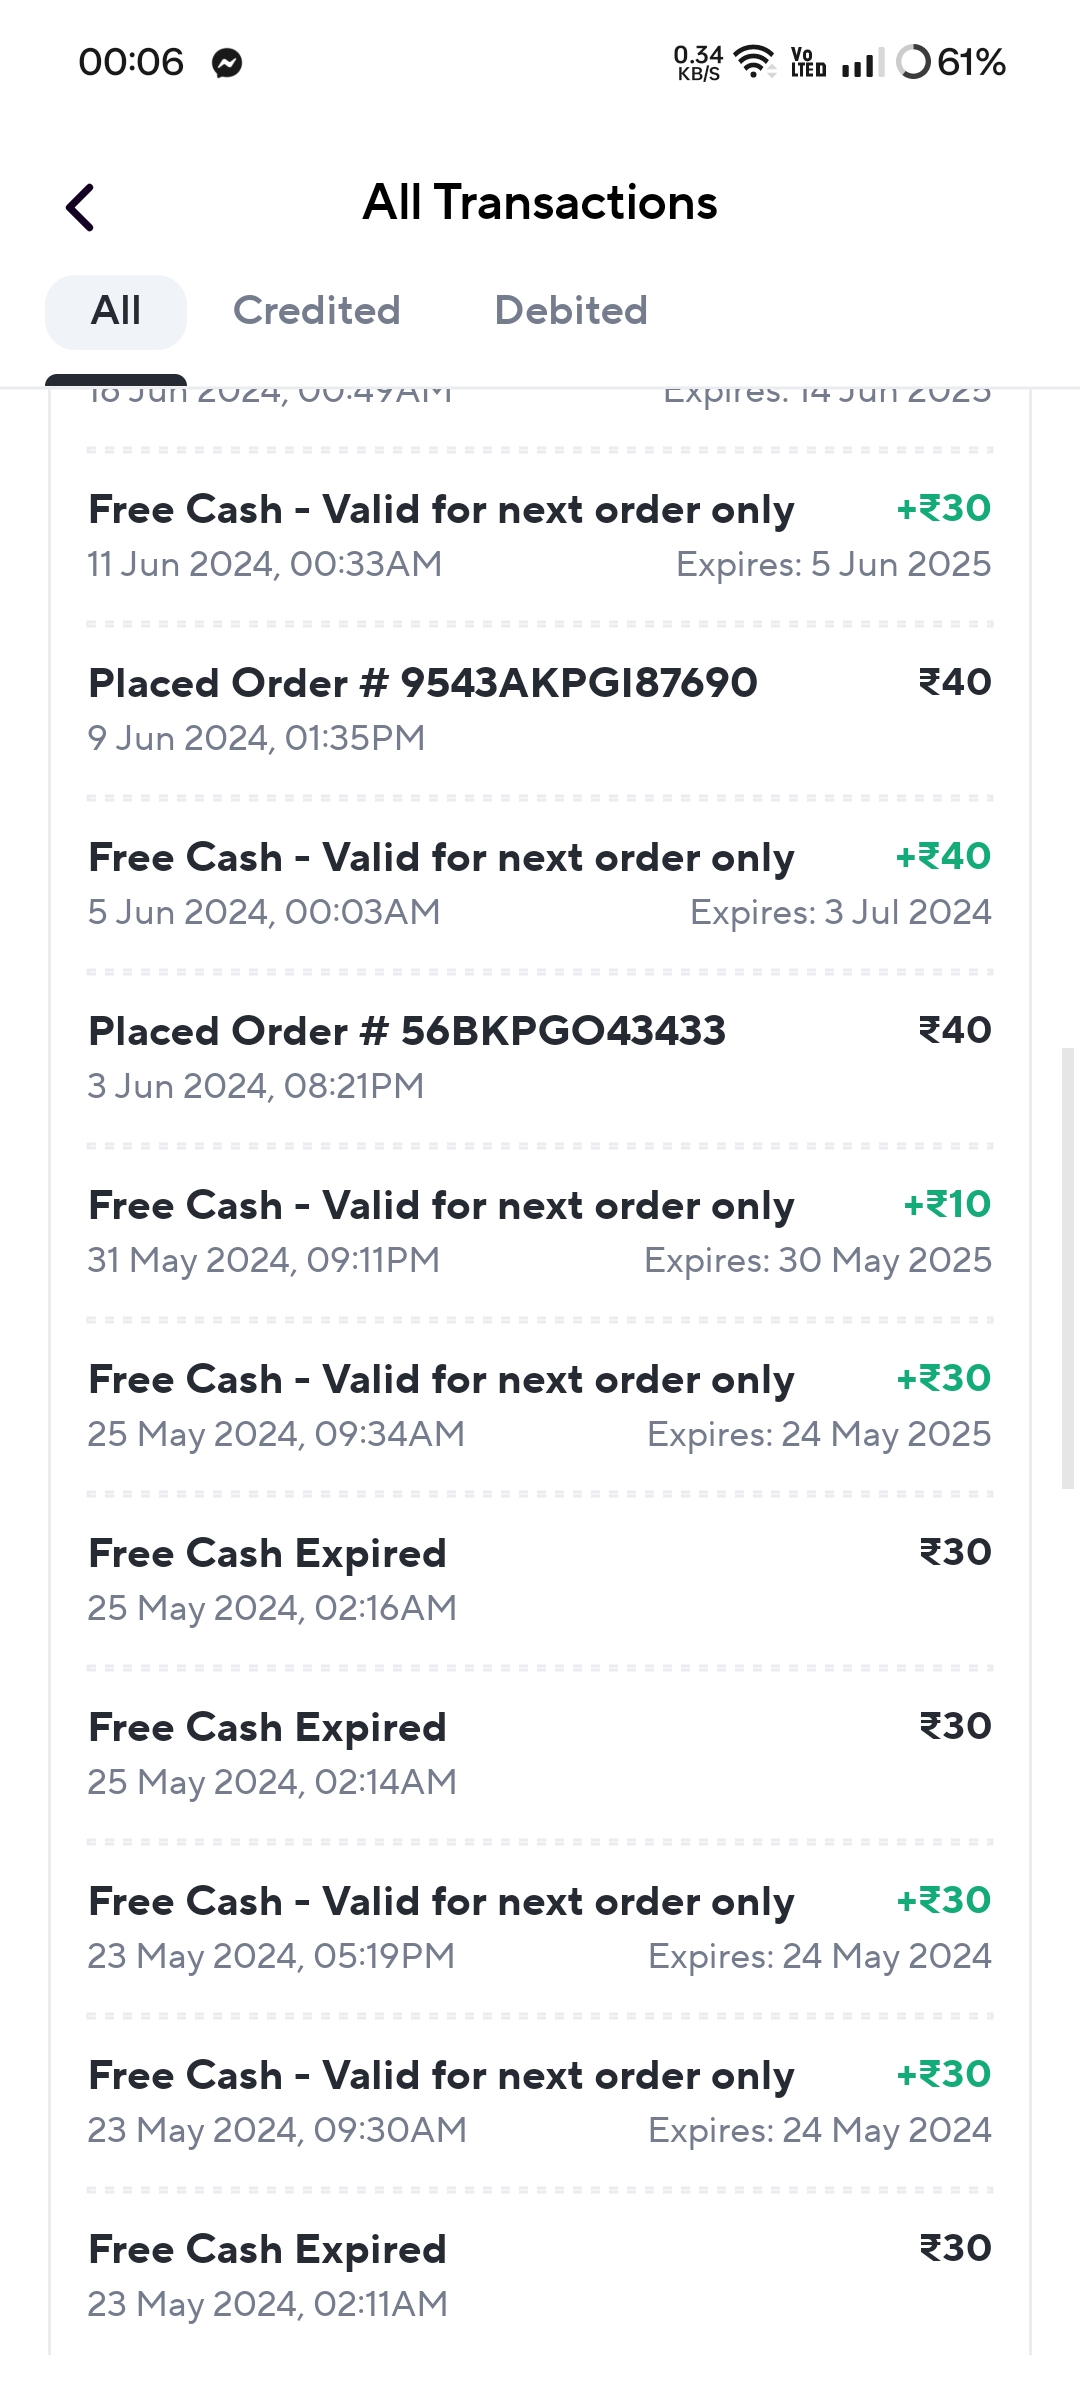1080x2400 pixels.
Task: Tap the VoLTE status icon
Action: tap(808, 62)
